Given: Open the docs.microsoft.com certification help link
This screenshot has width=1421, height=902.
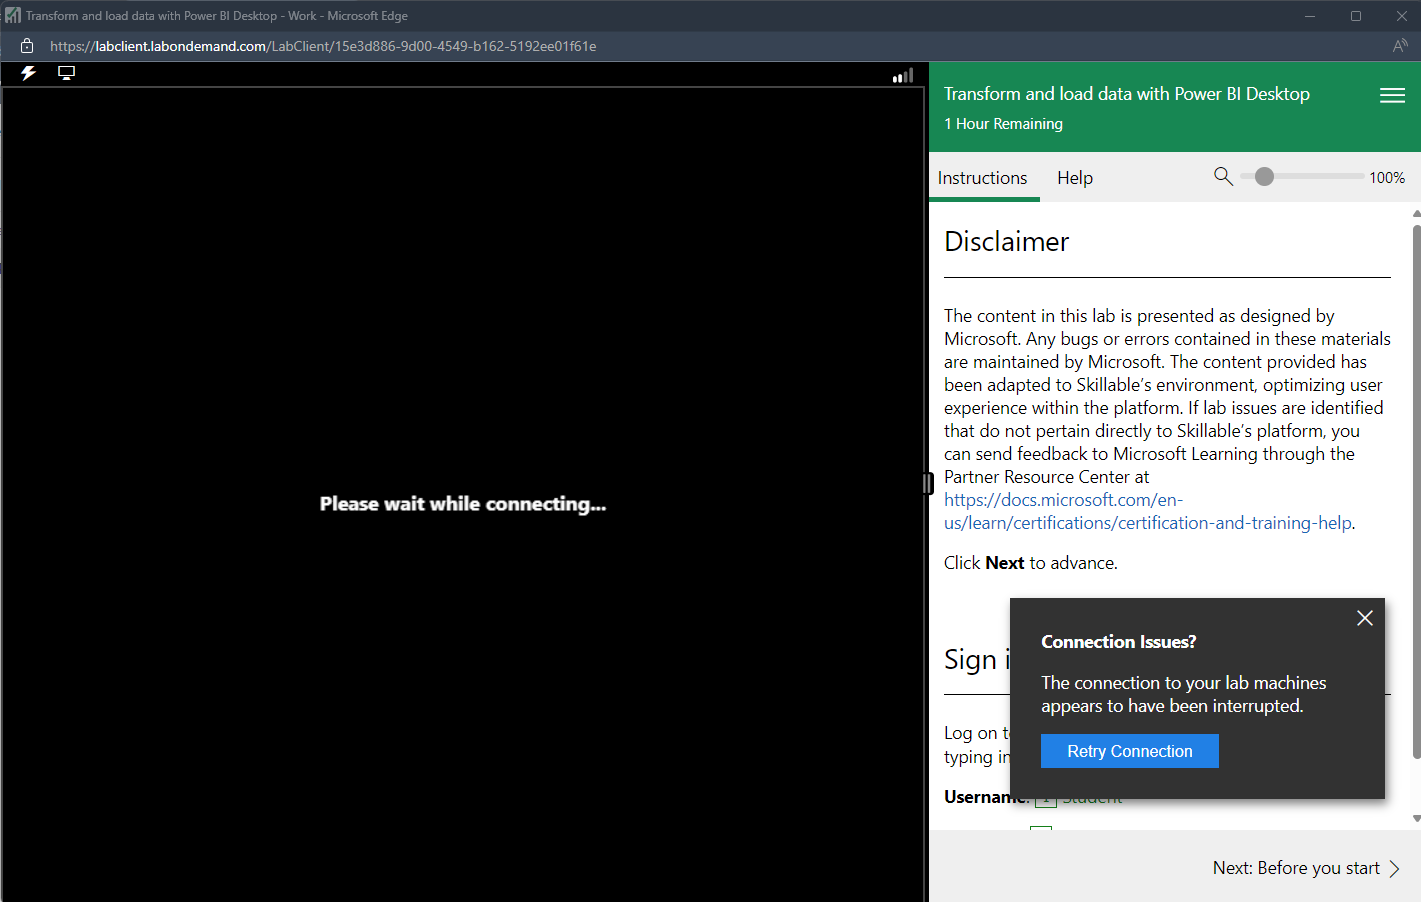Looking at the screenshot, I should click(1148, 511).
